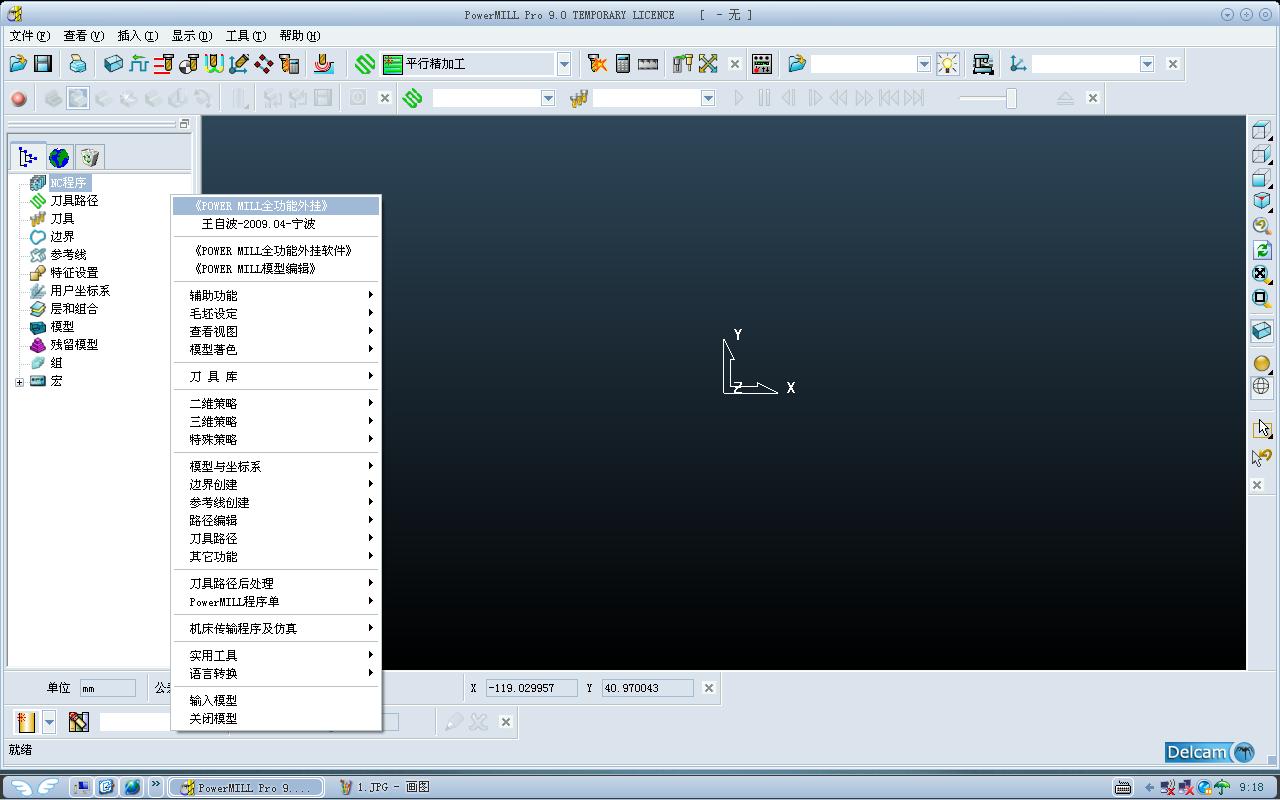Click the pencil-and-grid icon in the bottom toolbar
The height and width of the screenshot is (800, 1280).
pos(79,721)
